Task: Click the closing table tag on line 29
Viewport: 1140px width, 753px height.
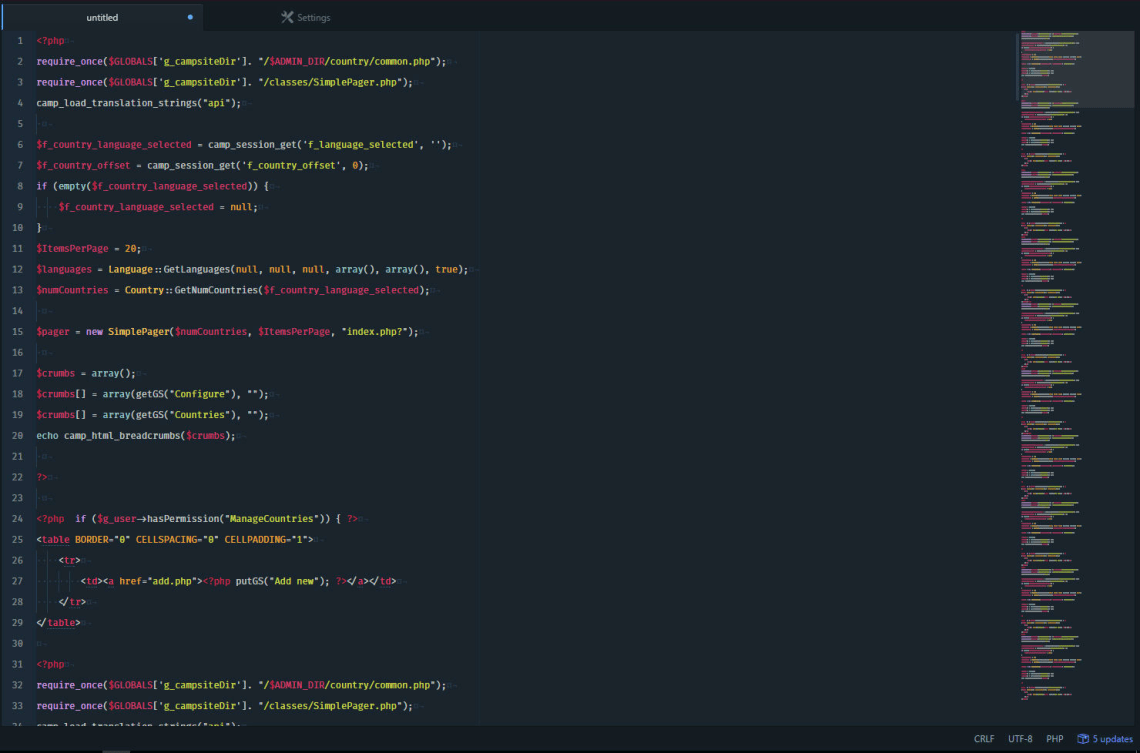Action: (x=58, y=623)
